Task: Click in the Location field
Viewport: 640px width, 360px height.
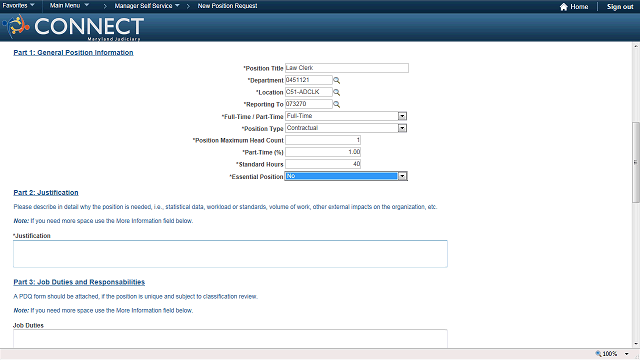Action: (x=309, y=92)
